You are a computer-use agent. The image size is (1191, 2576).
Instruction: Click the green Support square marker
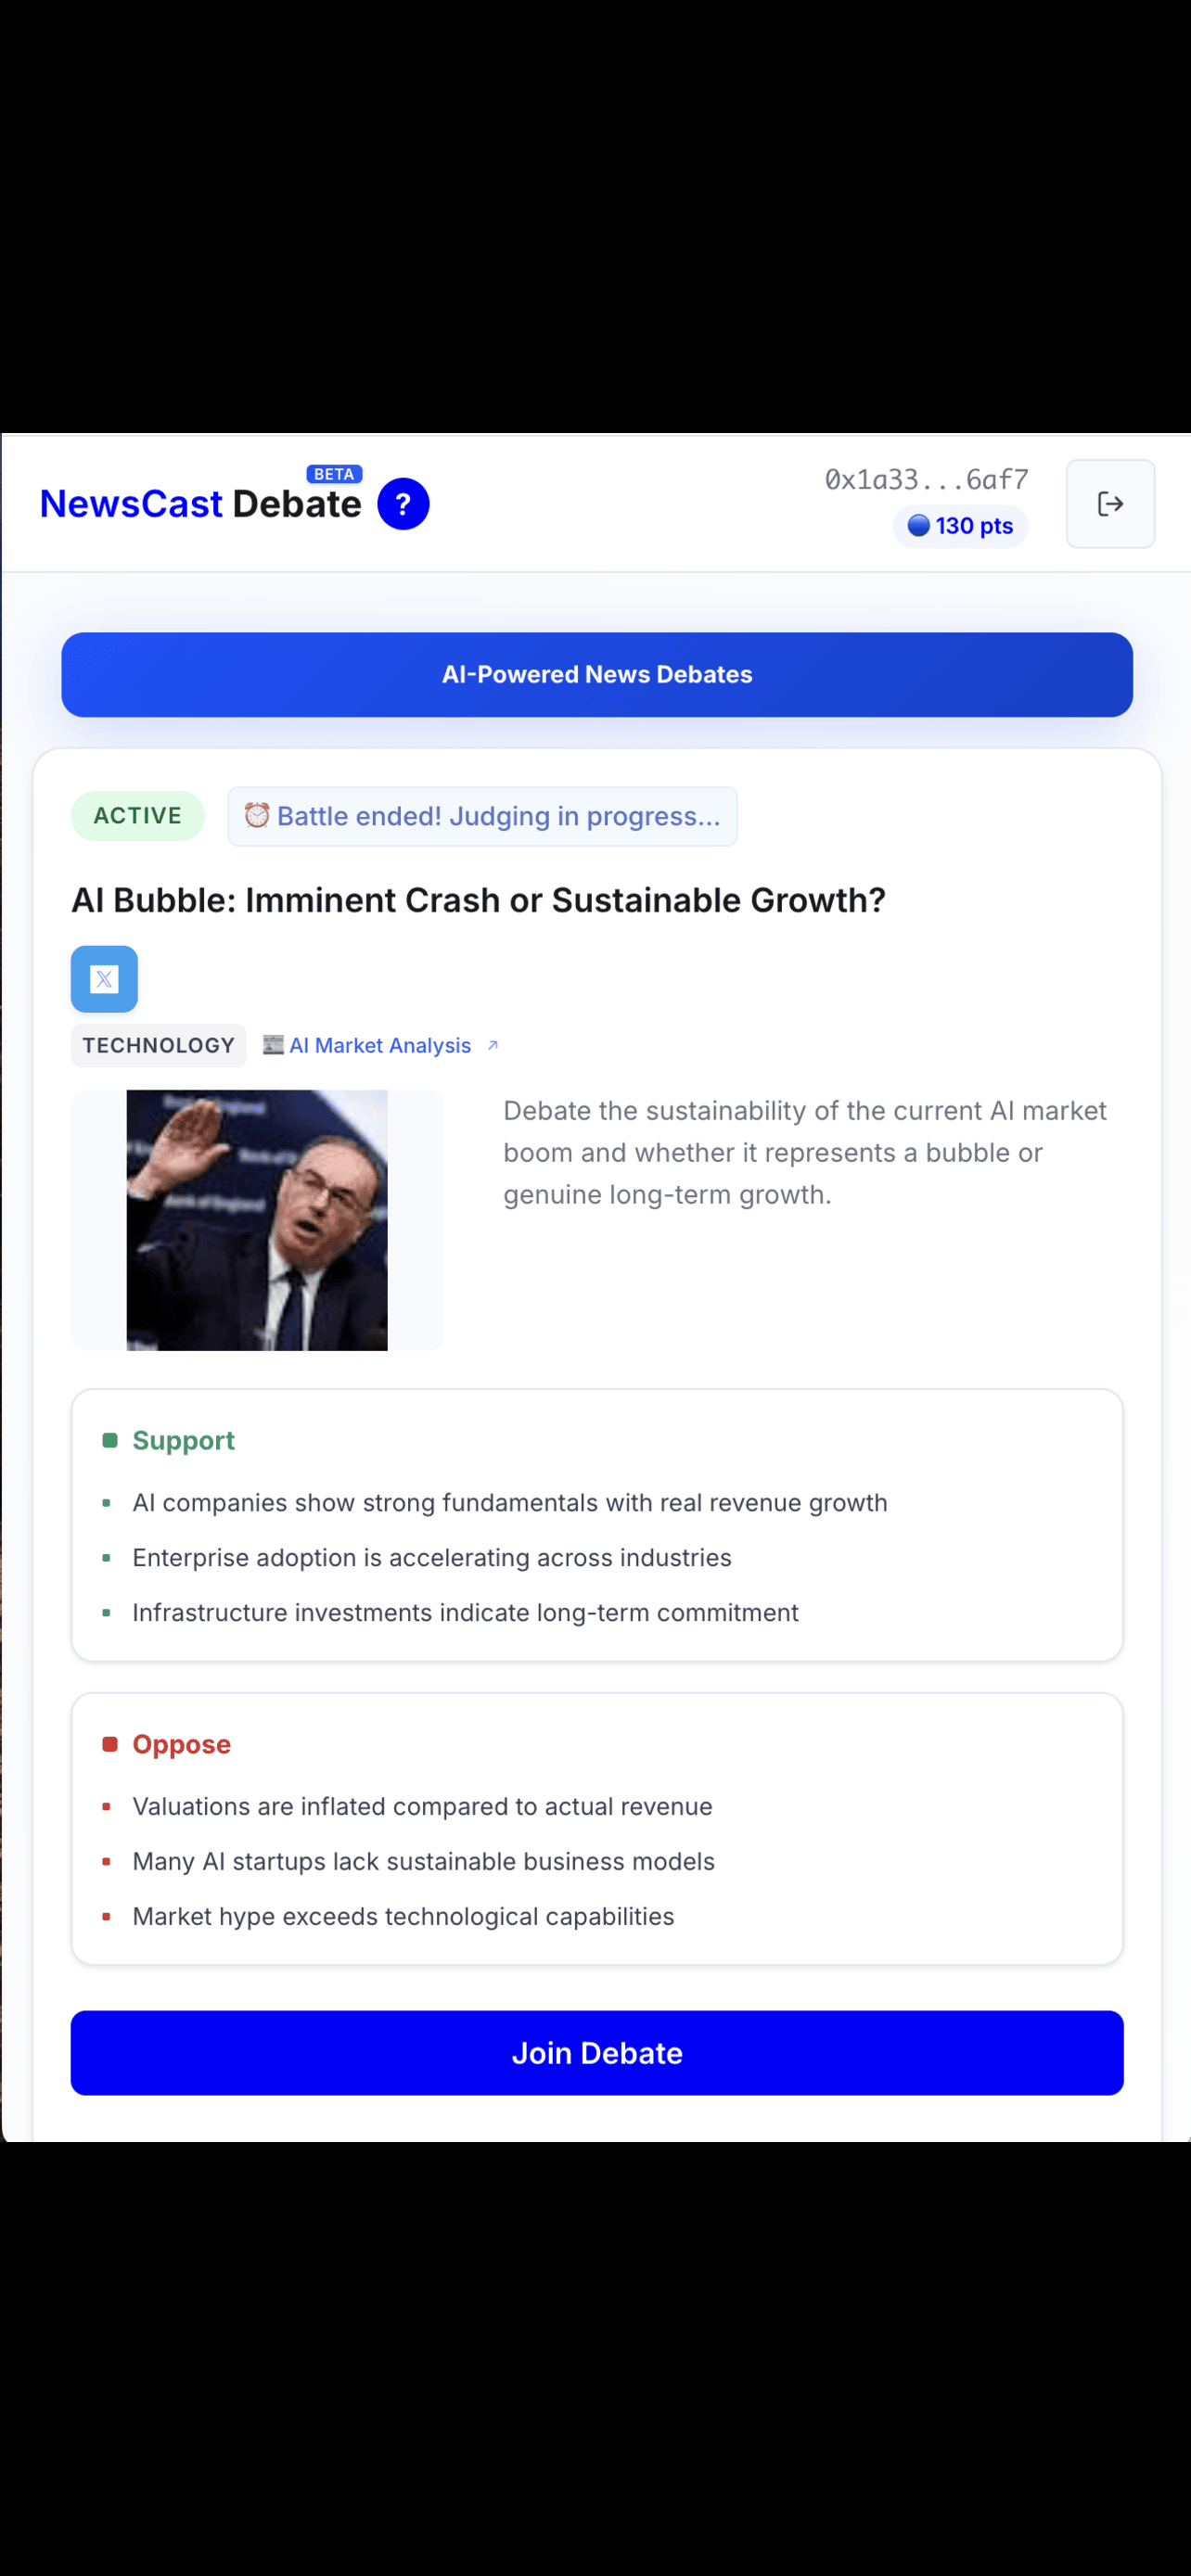tap(110, 1440)
